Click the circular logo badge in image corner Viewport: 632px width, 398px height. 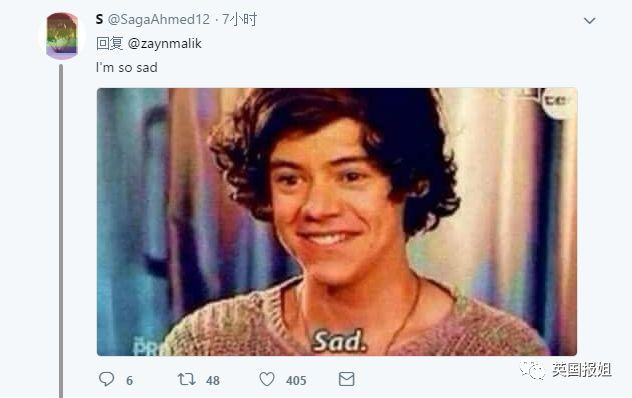coord(558,102)
